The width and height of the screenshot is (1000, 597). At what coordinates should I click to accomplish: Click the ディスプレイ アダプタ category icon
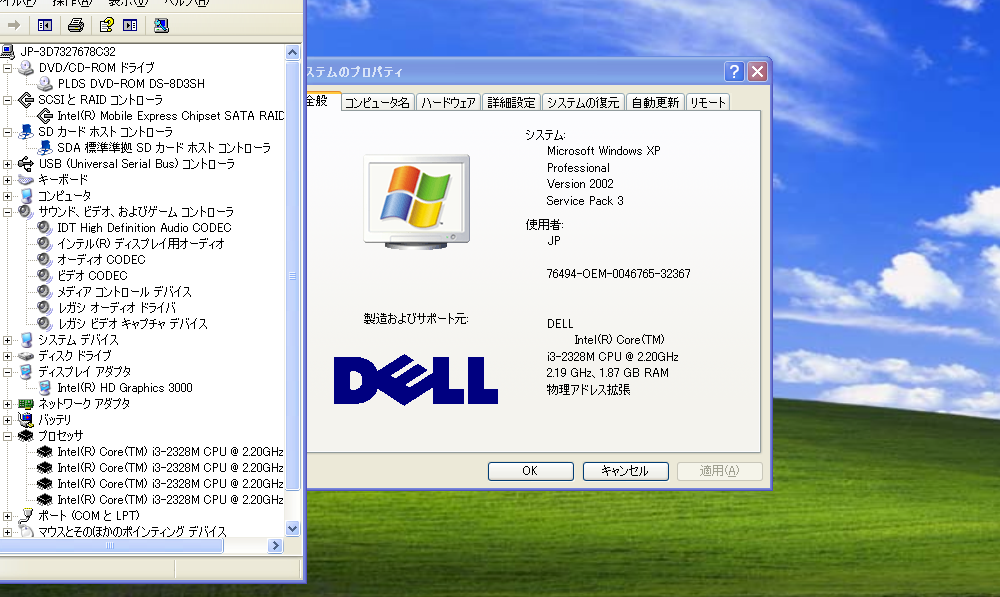pyautogui.click(x=26, y=371)
